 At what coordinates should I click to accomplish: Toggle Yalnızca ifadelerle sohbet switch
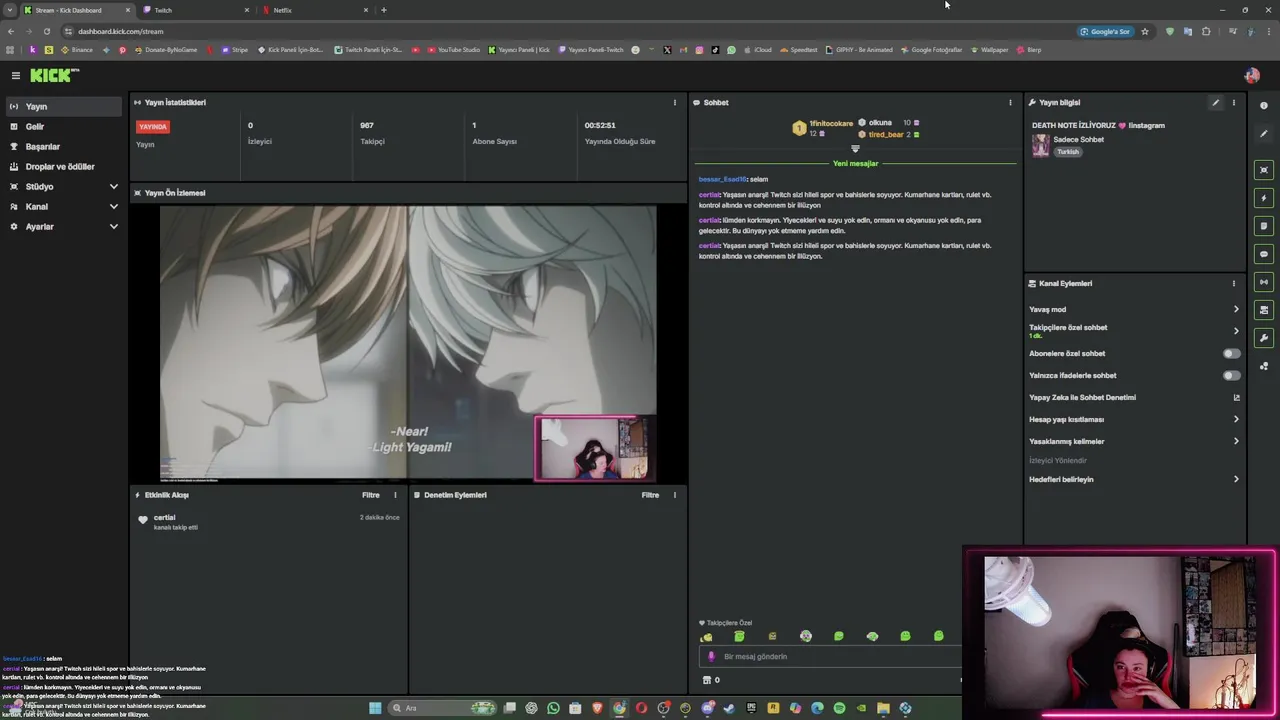click(x=1231, y=375)
